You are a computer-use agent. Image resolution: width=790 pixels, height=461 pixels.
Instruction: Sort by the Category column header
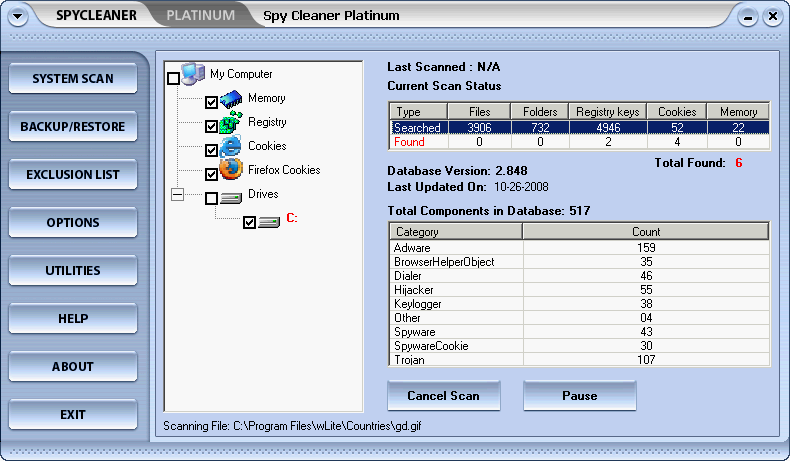[x=456, y=232]
